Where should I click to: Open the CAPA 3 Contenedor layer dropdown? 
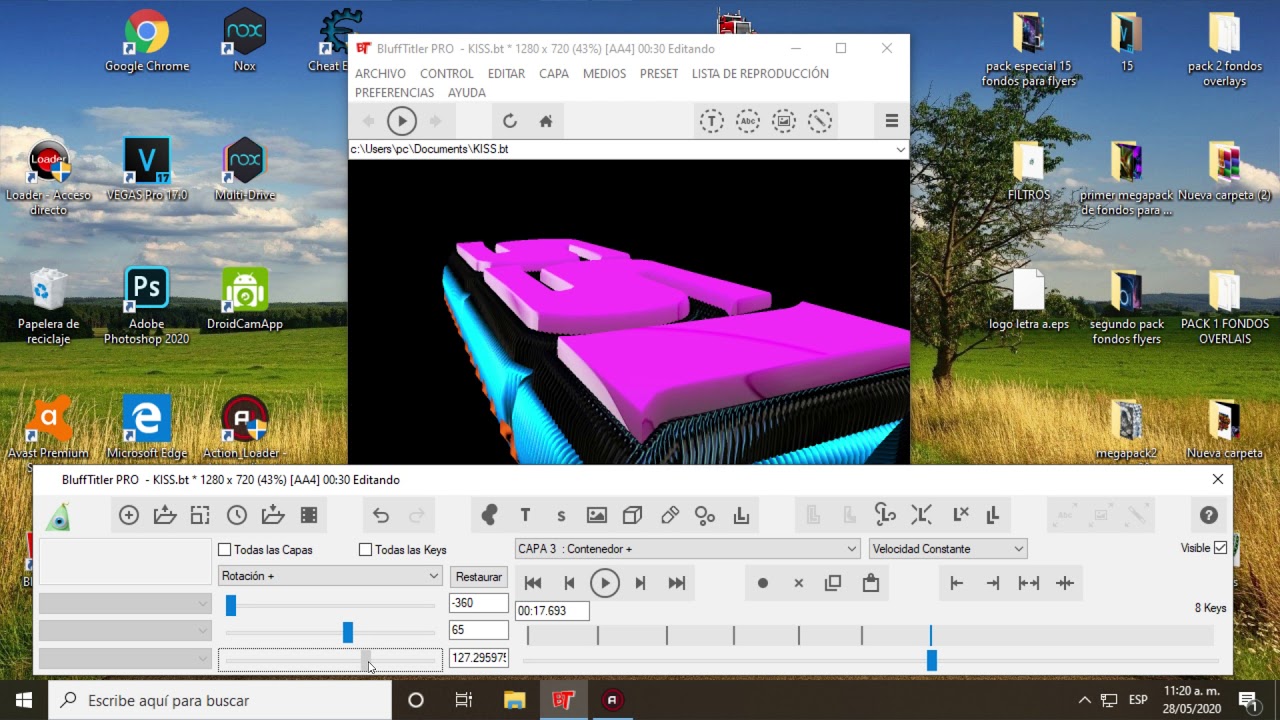point(687,548)
